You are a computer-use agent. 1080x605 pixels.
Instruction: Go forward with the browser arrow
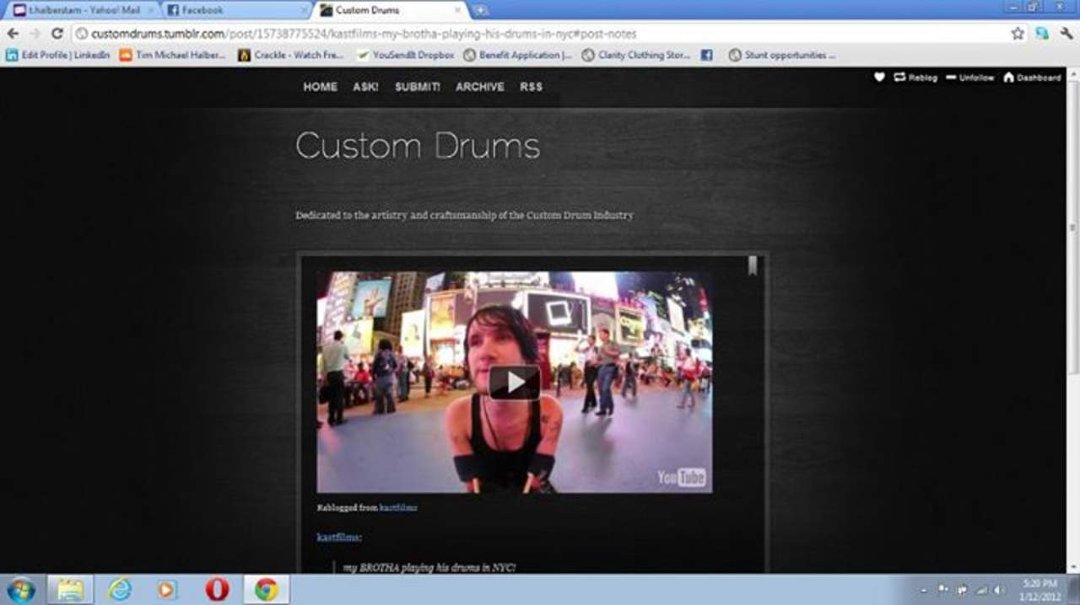tap(35, 33)
